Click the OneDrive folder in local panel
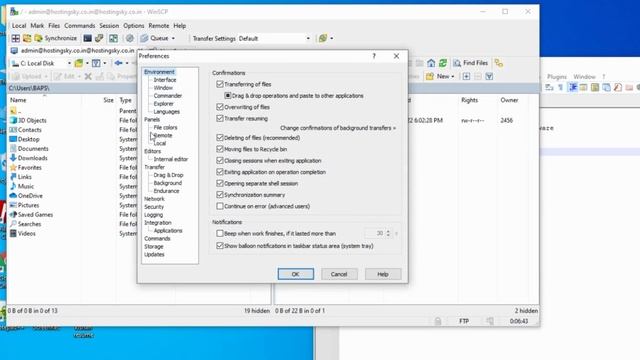 point(30,196)
